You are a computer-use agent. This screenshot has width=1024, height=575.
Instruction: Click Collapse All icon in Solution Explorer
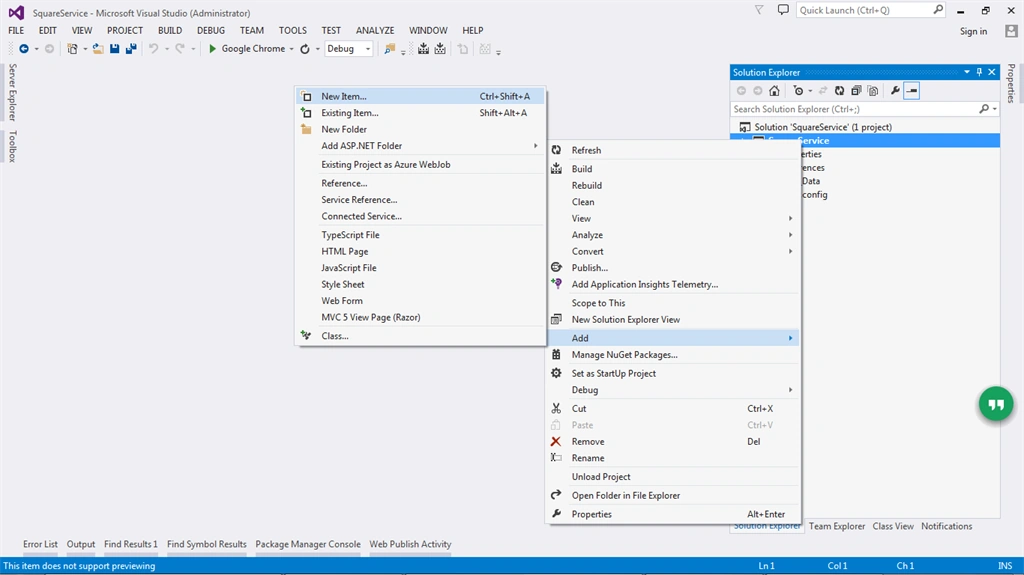(856, 91)
